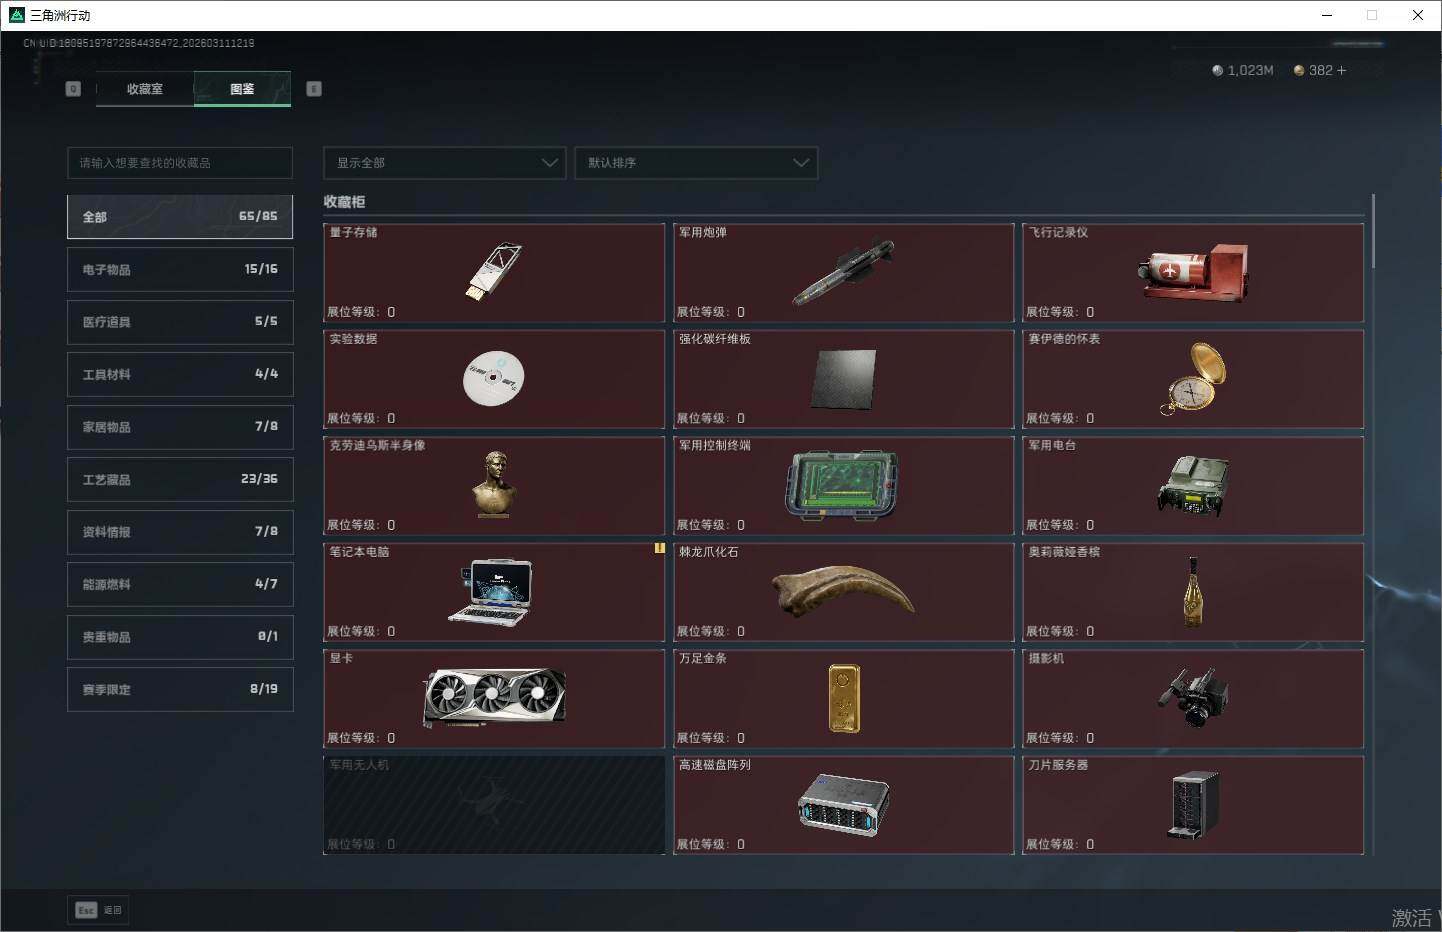Open the 棘龙爪化石 claw fossil item
The width and height of the screenshot is (1442, 932).
(844, 592)
